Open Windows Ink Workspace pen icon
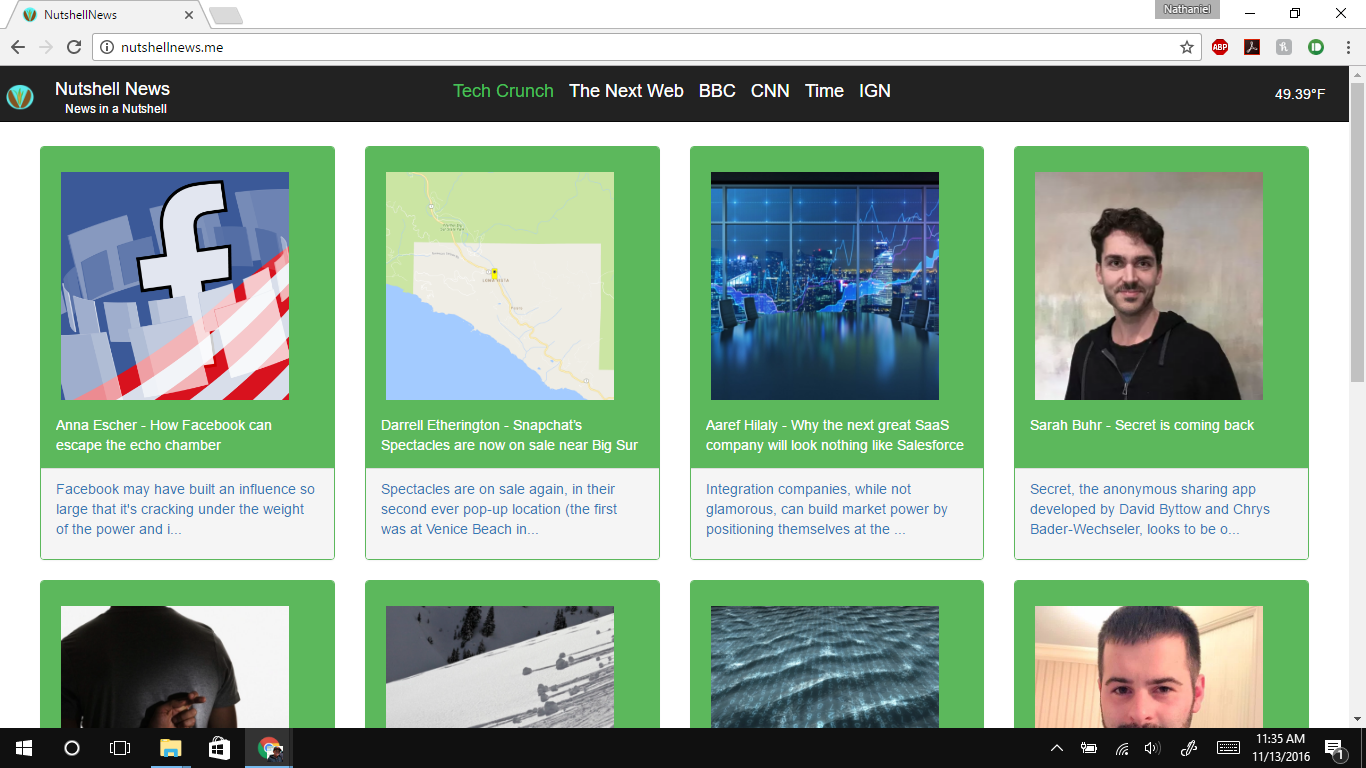 (1189, 748)
